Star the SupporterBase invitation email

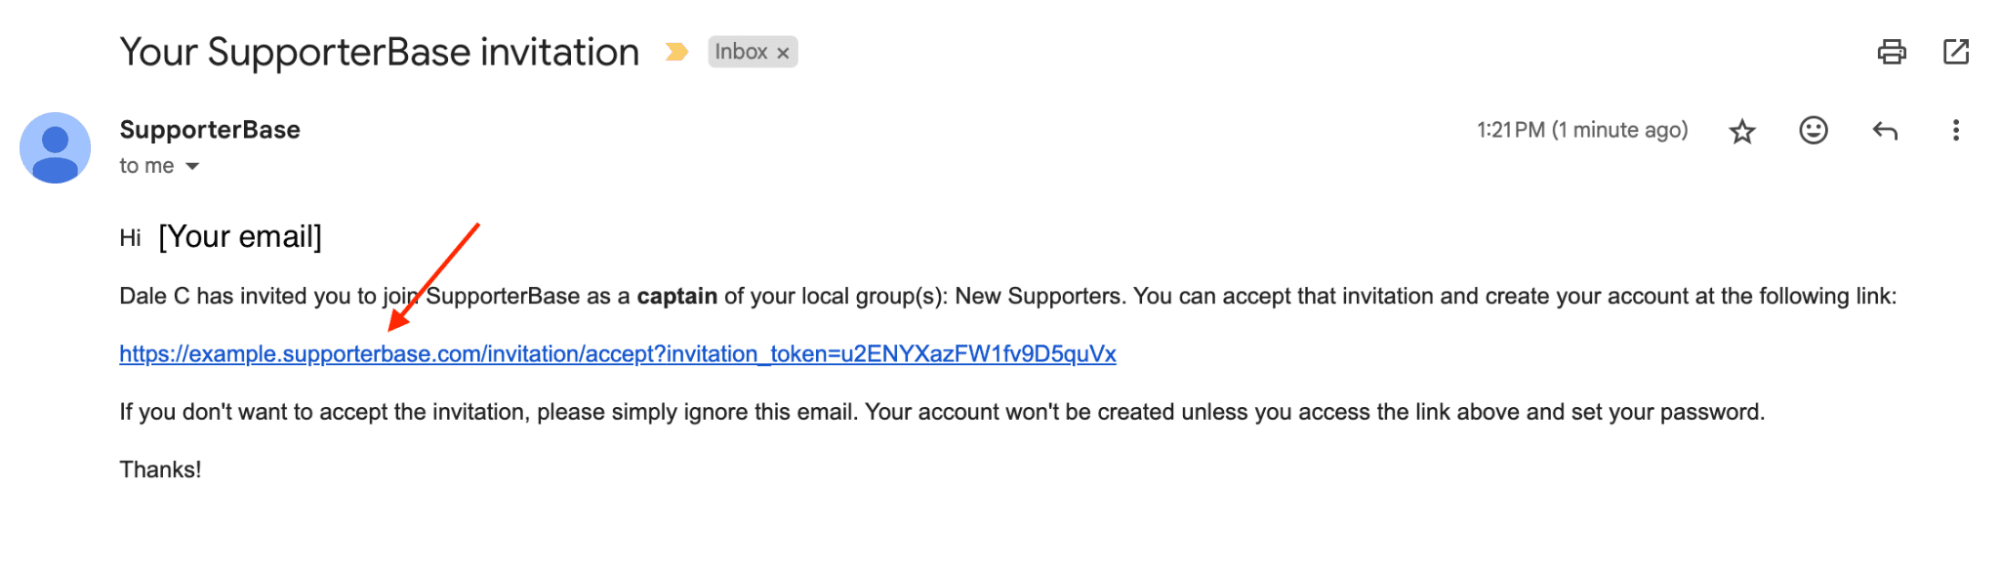[x=1742, y=131]
